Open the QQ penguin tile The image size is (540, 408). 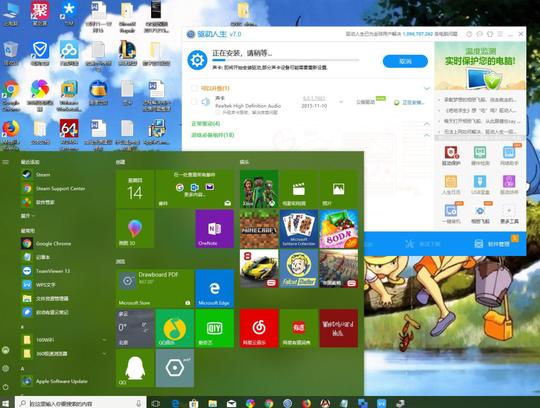point(135,368)
